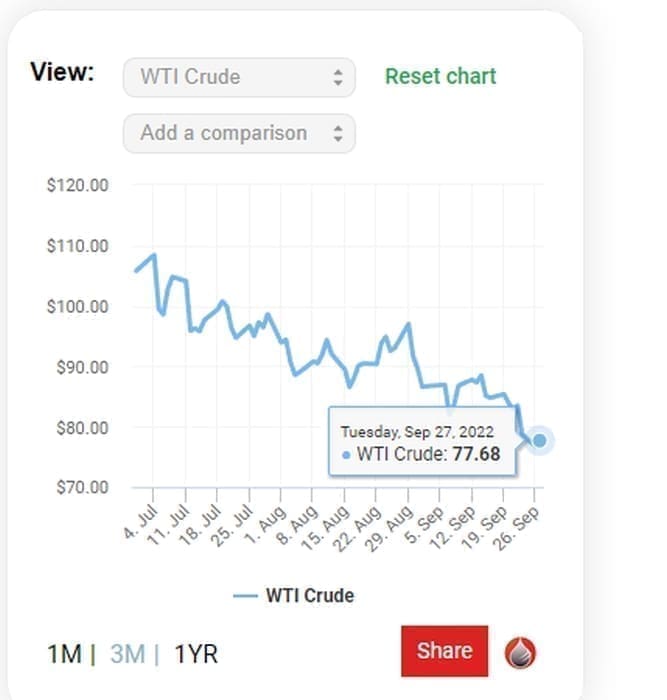
Task: Click the chart line peak near 4. Jul
Action: [154, 255]
